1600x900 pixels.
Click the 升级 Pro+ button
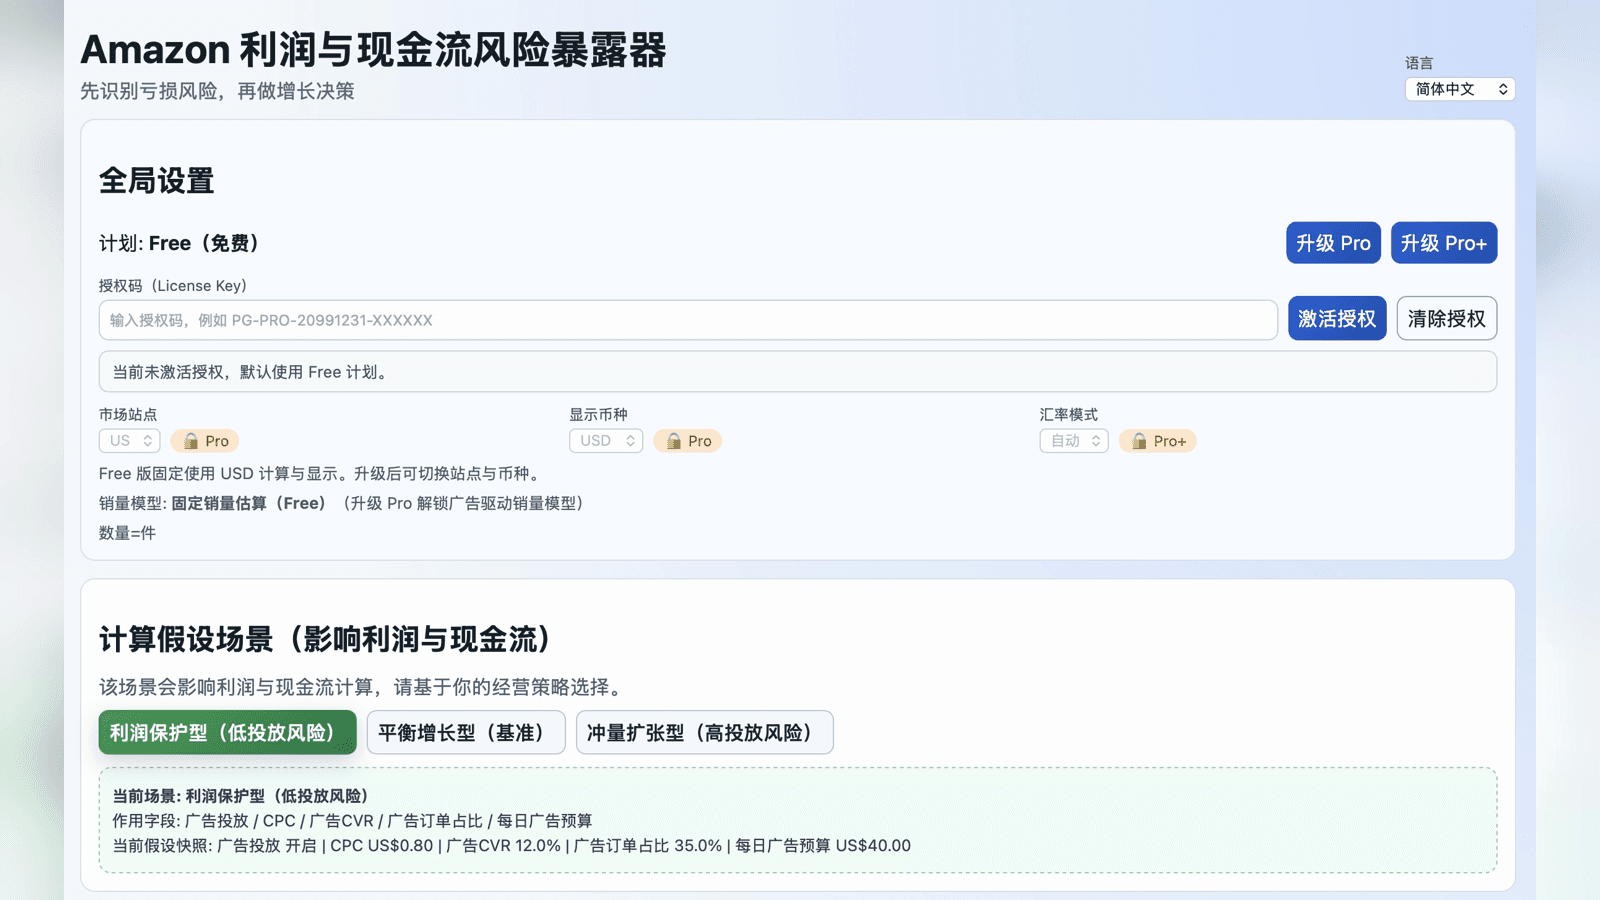point(1444,242)
